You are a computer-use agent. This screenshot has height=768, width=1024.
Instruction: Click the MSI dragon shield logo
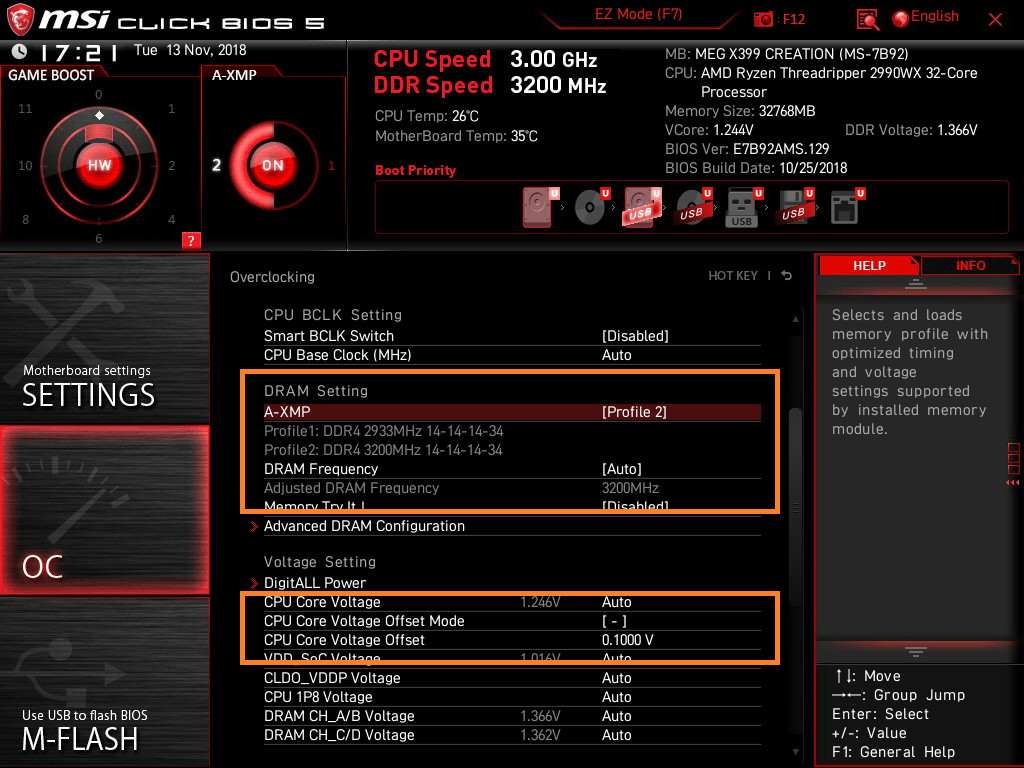pyautogui.click(x=20, y=20)
